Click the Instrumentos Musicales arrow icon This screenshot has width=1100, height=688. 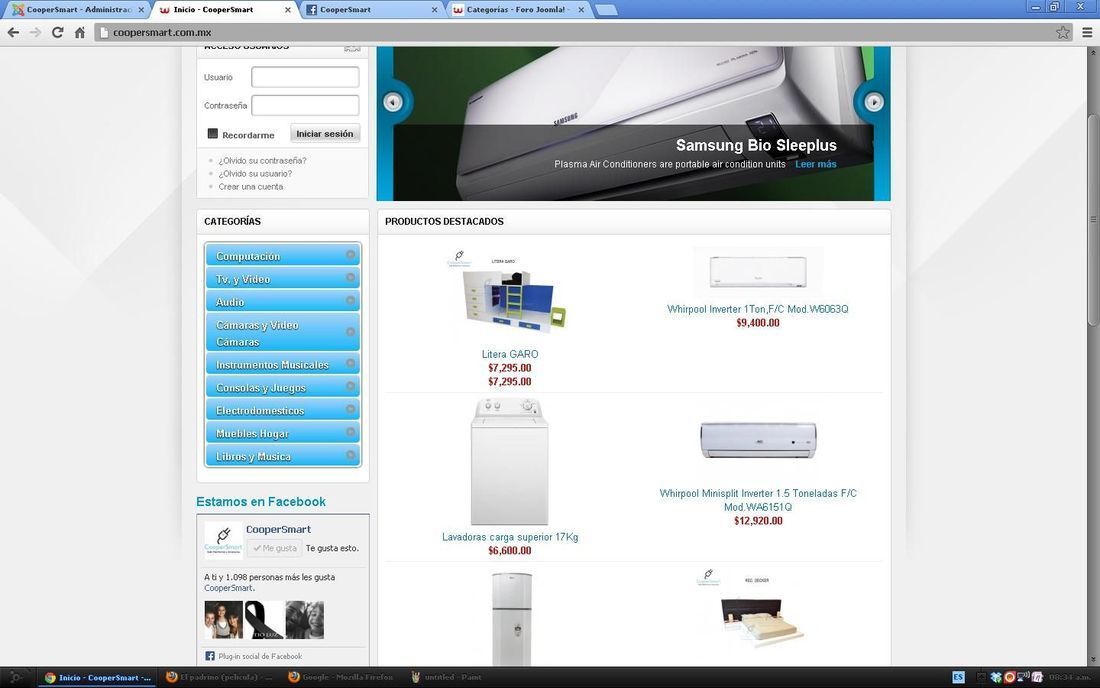(x=351, y=363)
